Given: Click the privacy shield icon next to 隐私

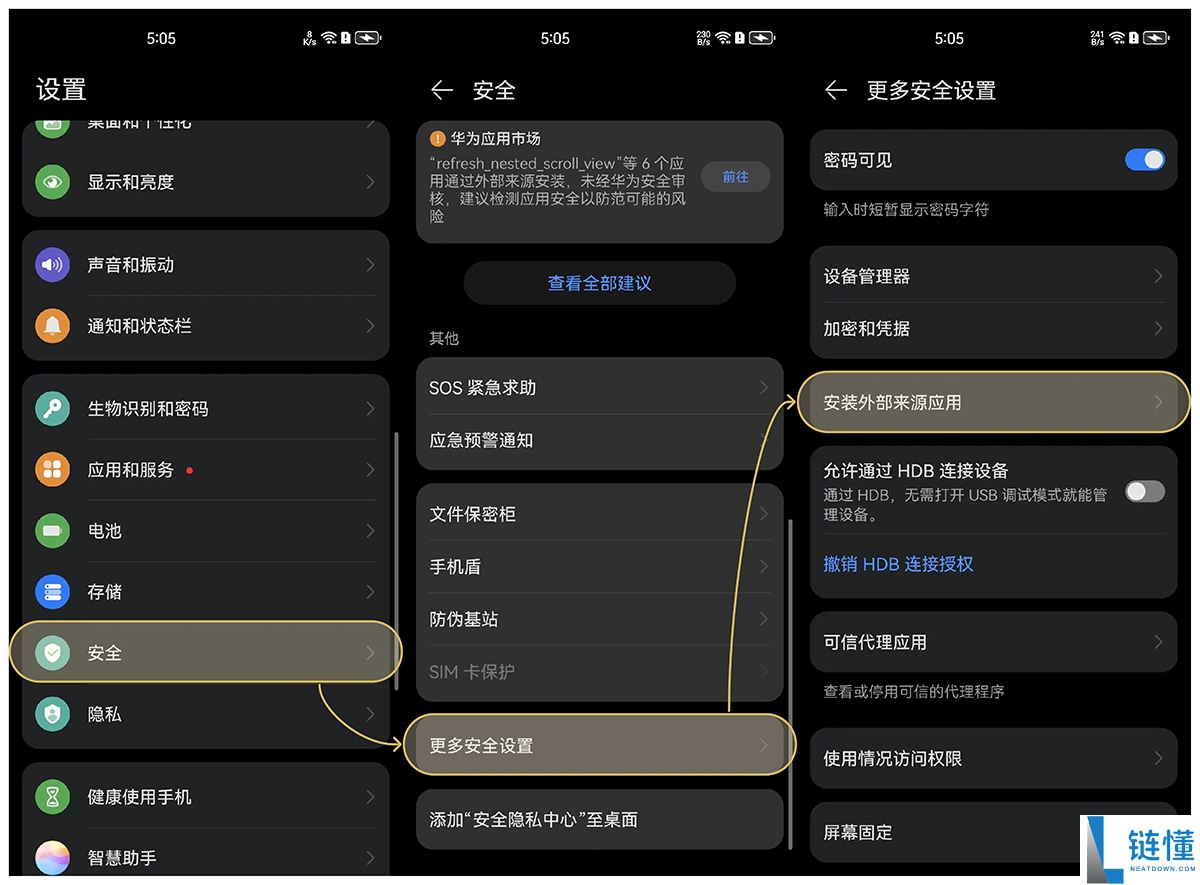Looking at the screenshot, I should (x=53, y=714).
